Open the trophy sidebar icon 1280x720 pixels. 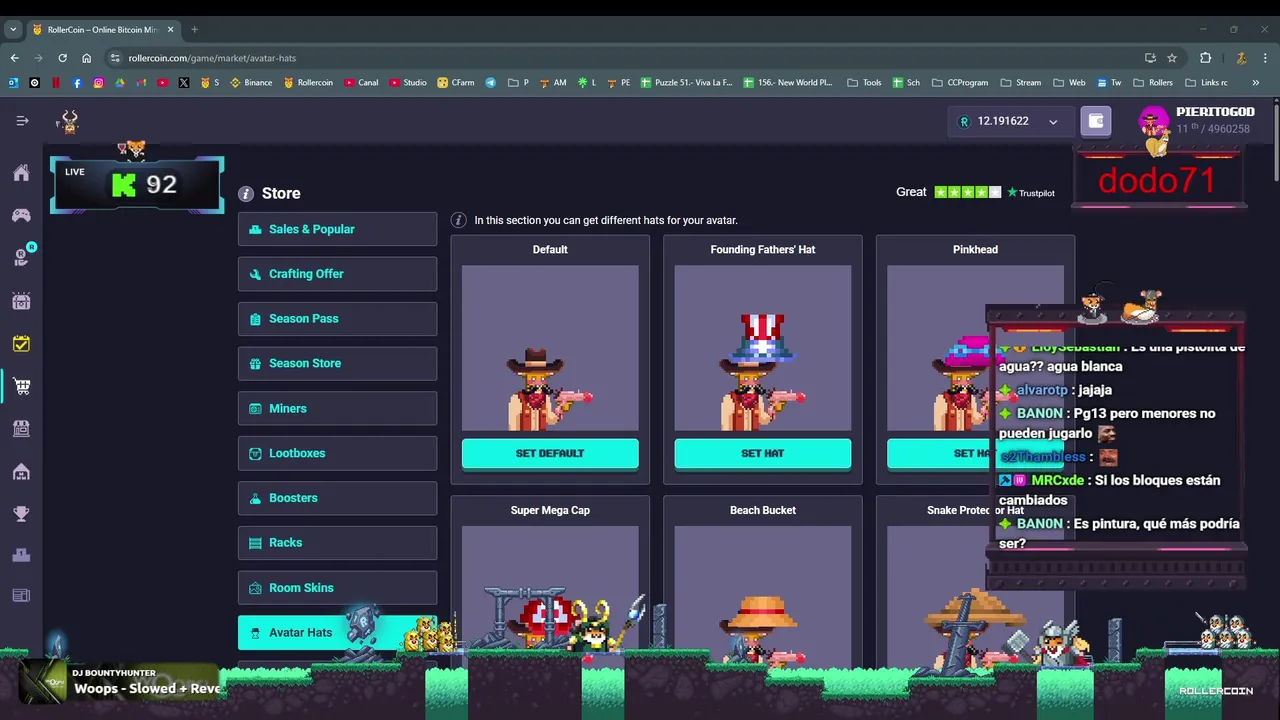tap(21, 513)
